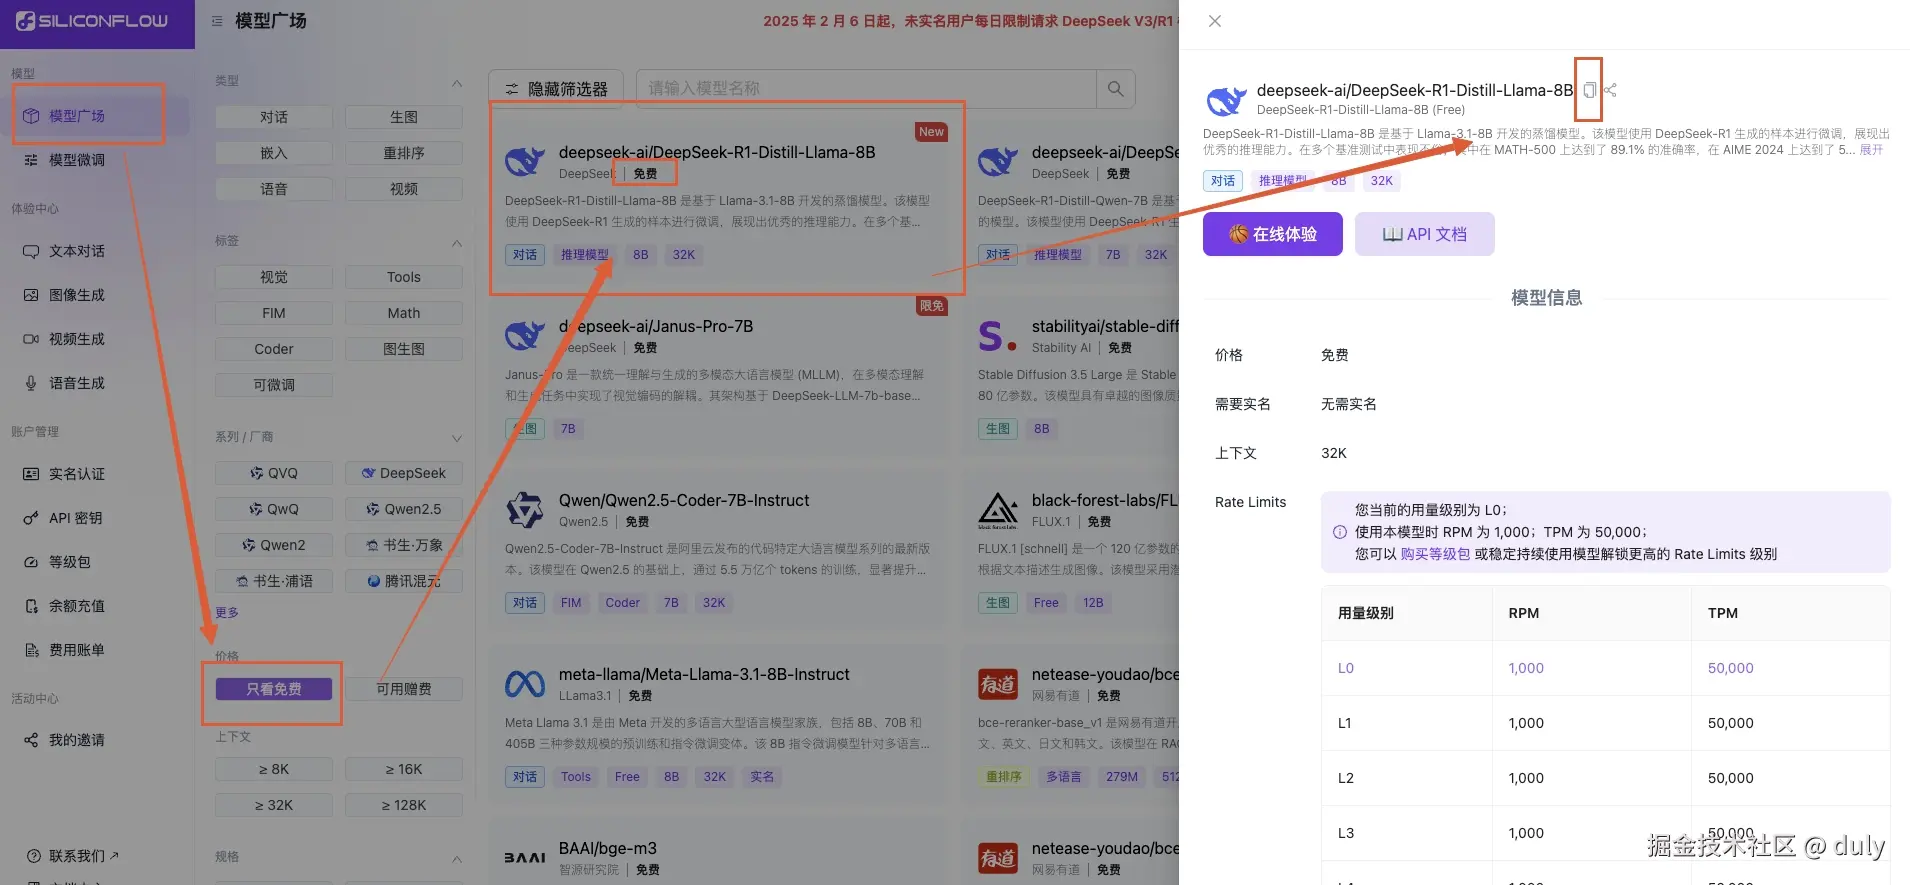Click the stable-diffusion Stability AI logo
The width and height of the screenshot is (1910, 885).
(997, 336)
